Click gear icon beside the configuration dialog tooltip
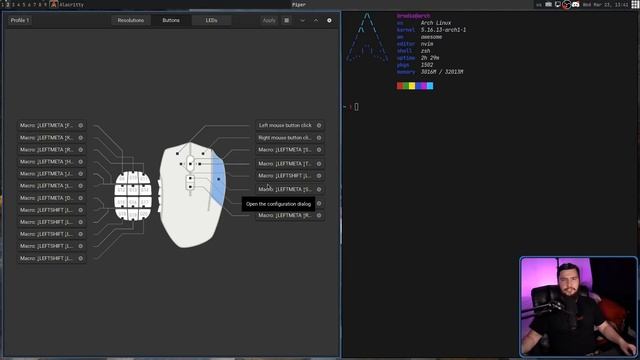Viewport: 640px width, 360px height. (x=319, y=203)
